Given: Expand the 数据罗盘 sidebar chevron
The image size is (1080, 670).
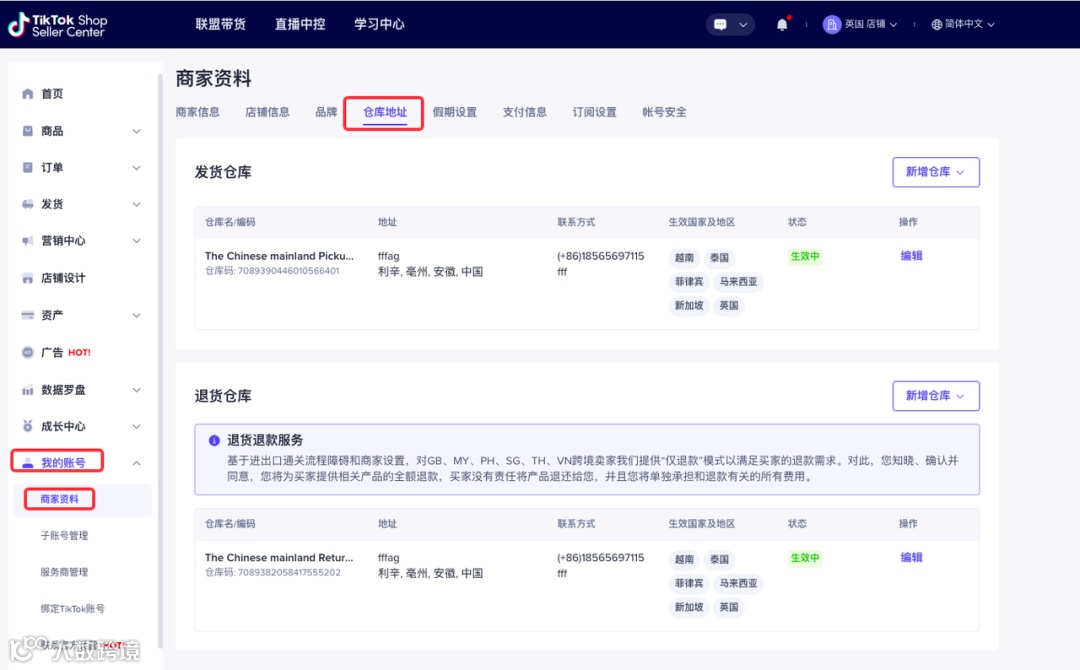Looking at the screenshot, I should (136, 390).
